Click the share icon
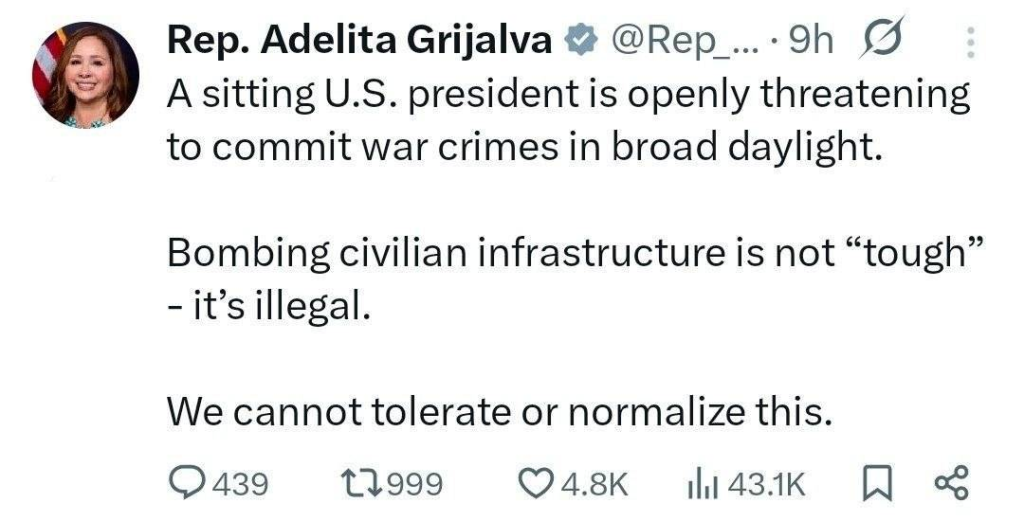Image resolution: width=1024 pixels, height=521 pixels. 952,484
